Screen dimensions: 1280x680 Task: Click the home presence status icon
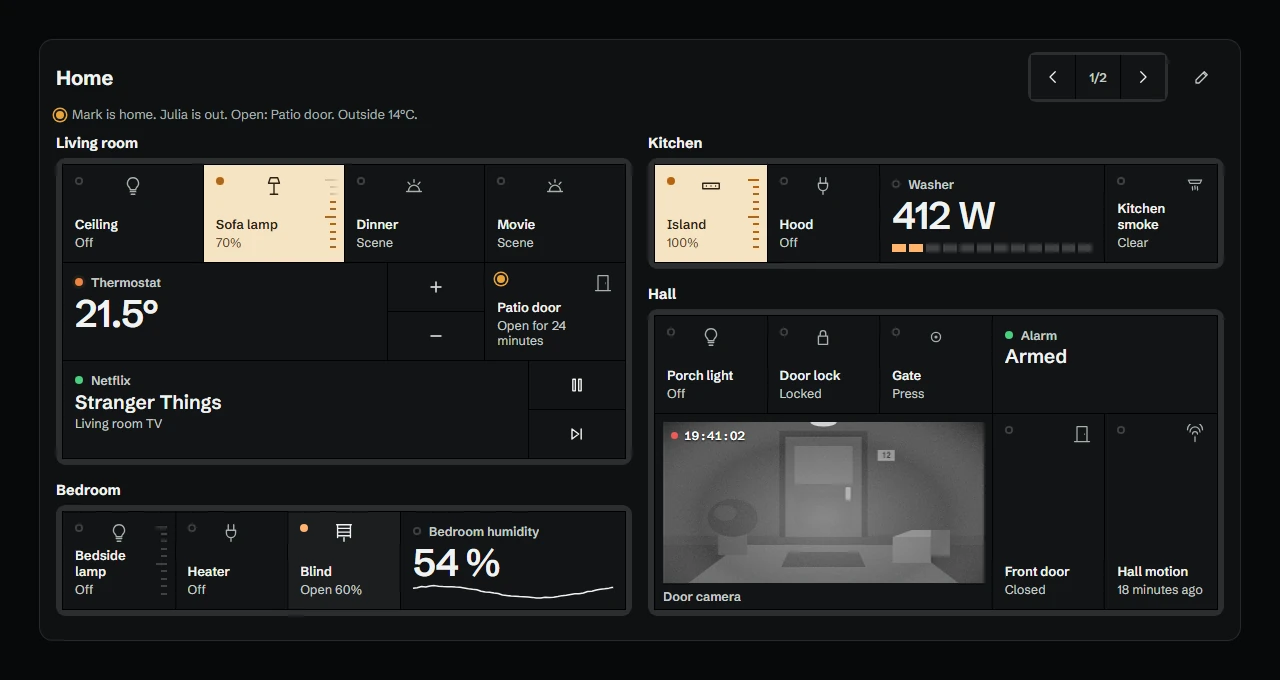point(60,115)
